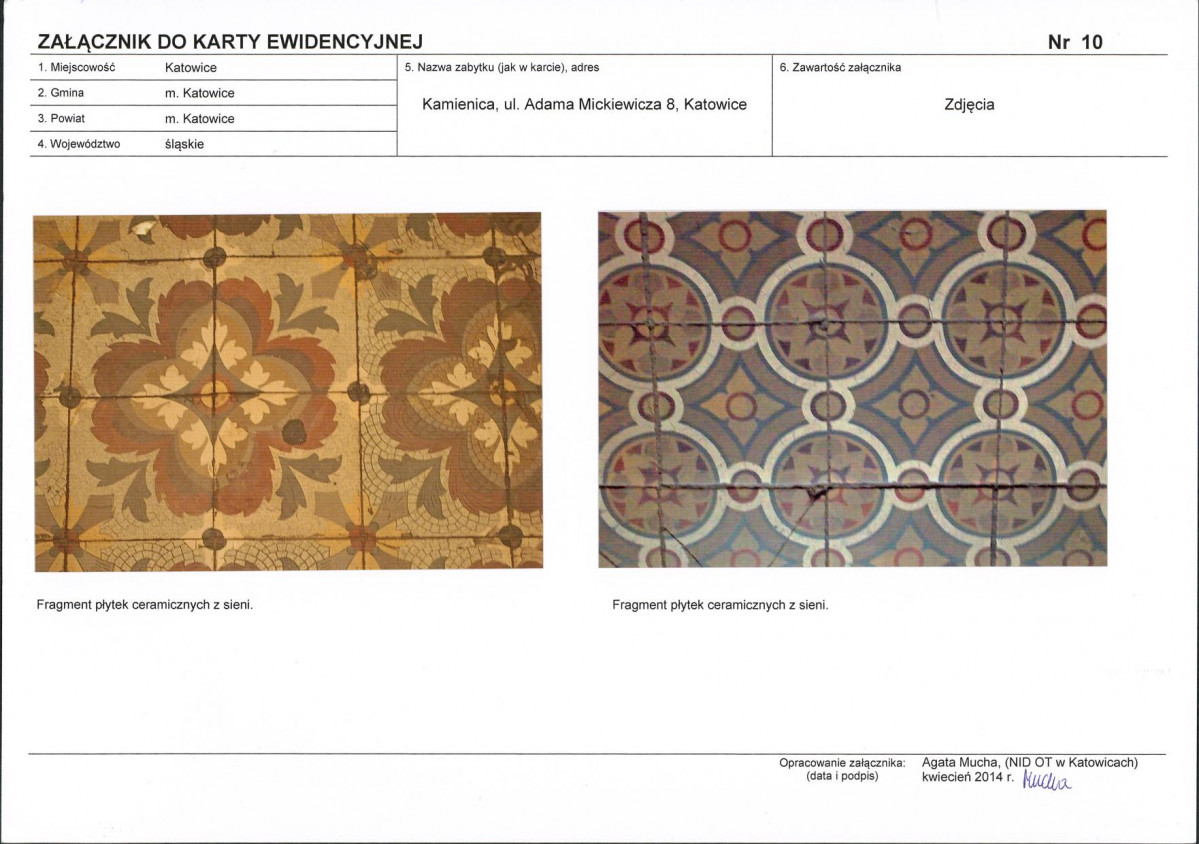
Task: Click the label Opracowanie załącznika
Action: pos(842,763)
